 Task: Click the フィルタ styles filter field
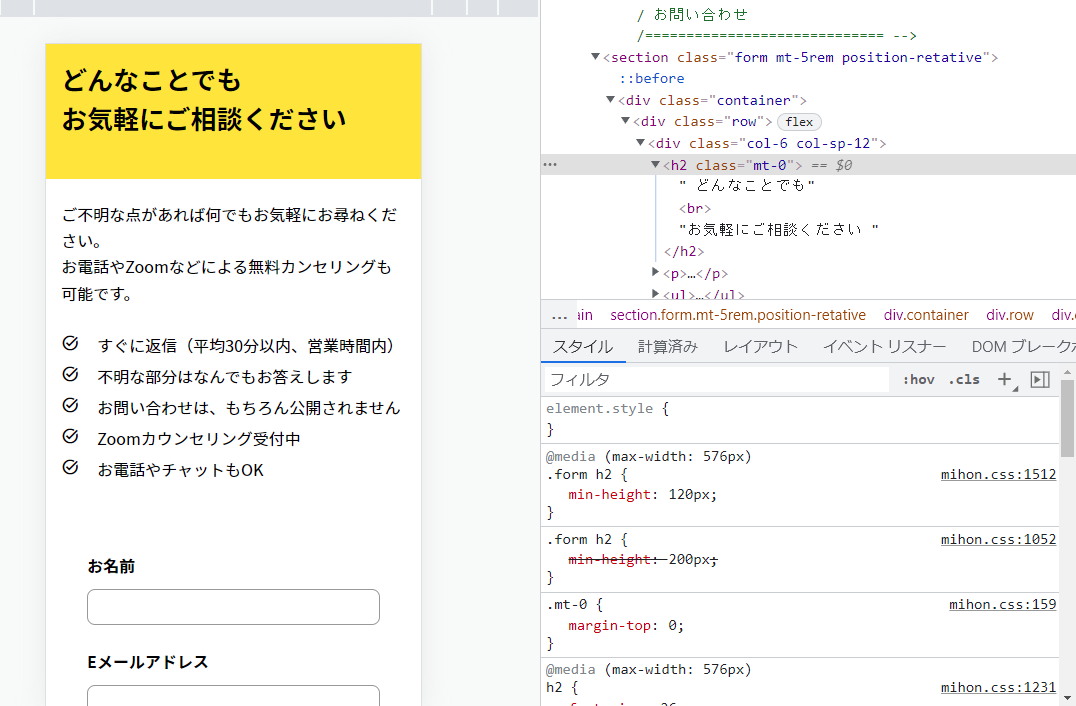pos(716,380)
